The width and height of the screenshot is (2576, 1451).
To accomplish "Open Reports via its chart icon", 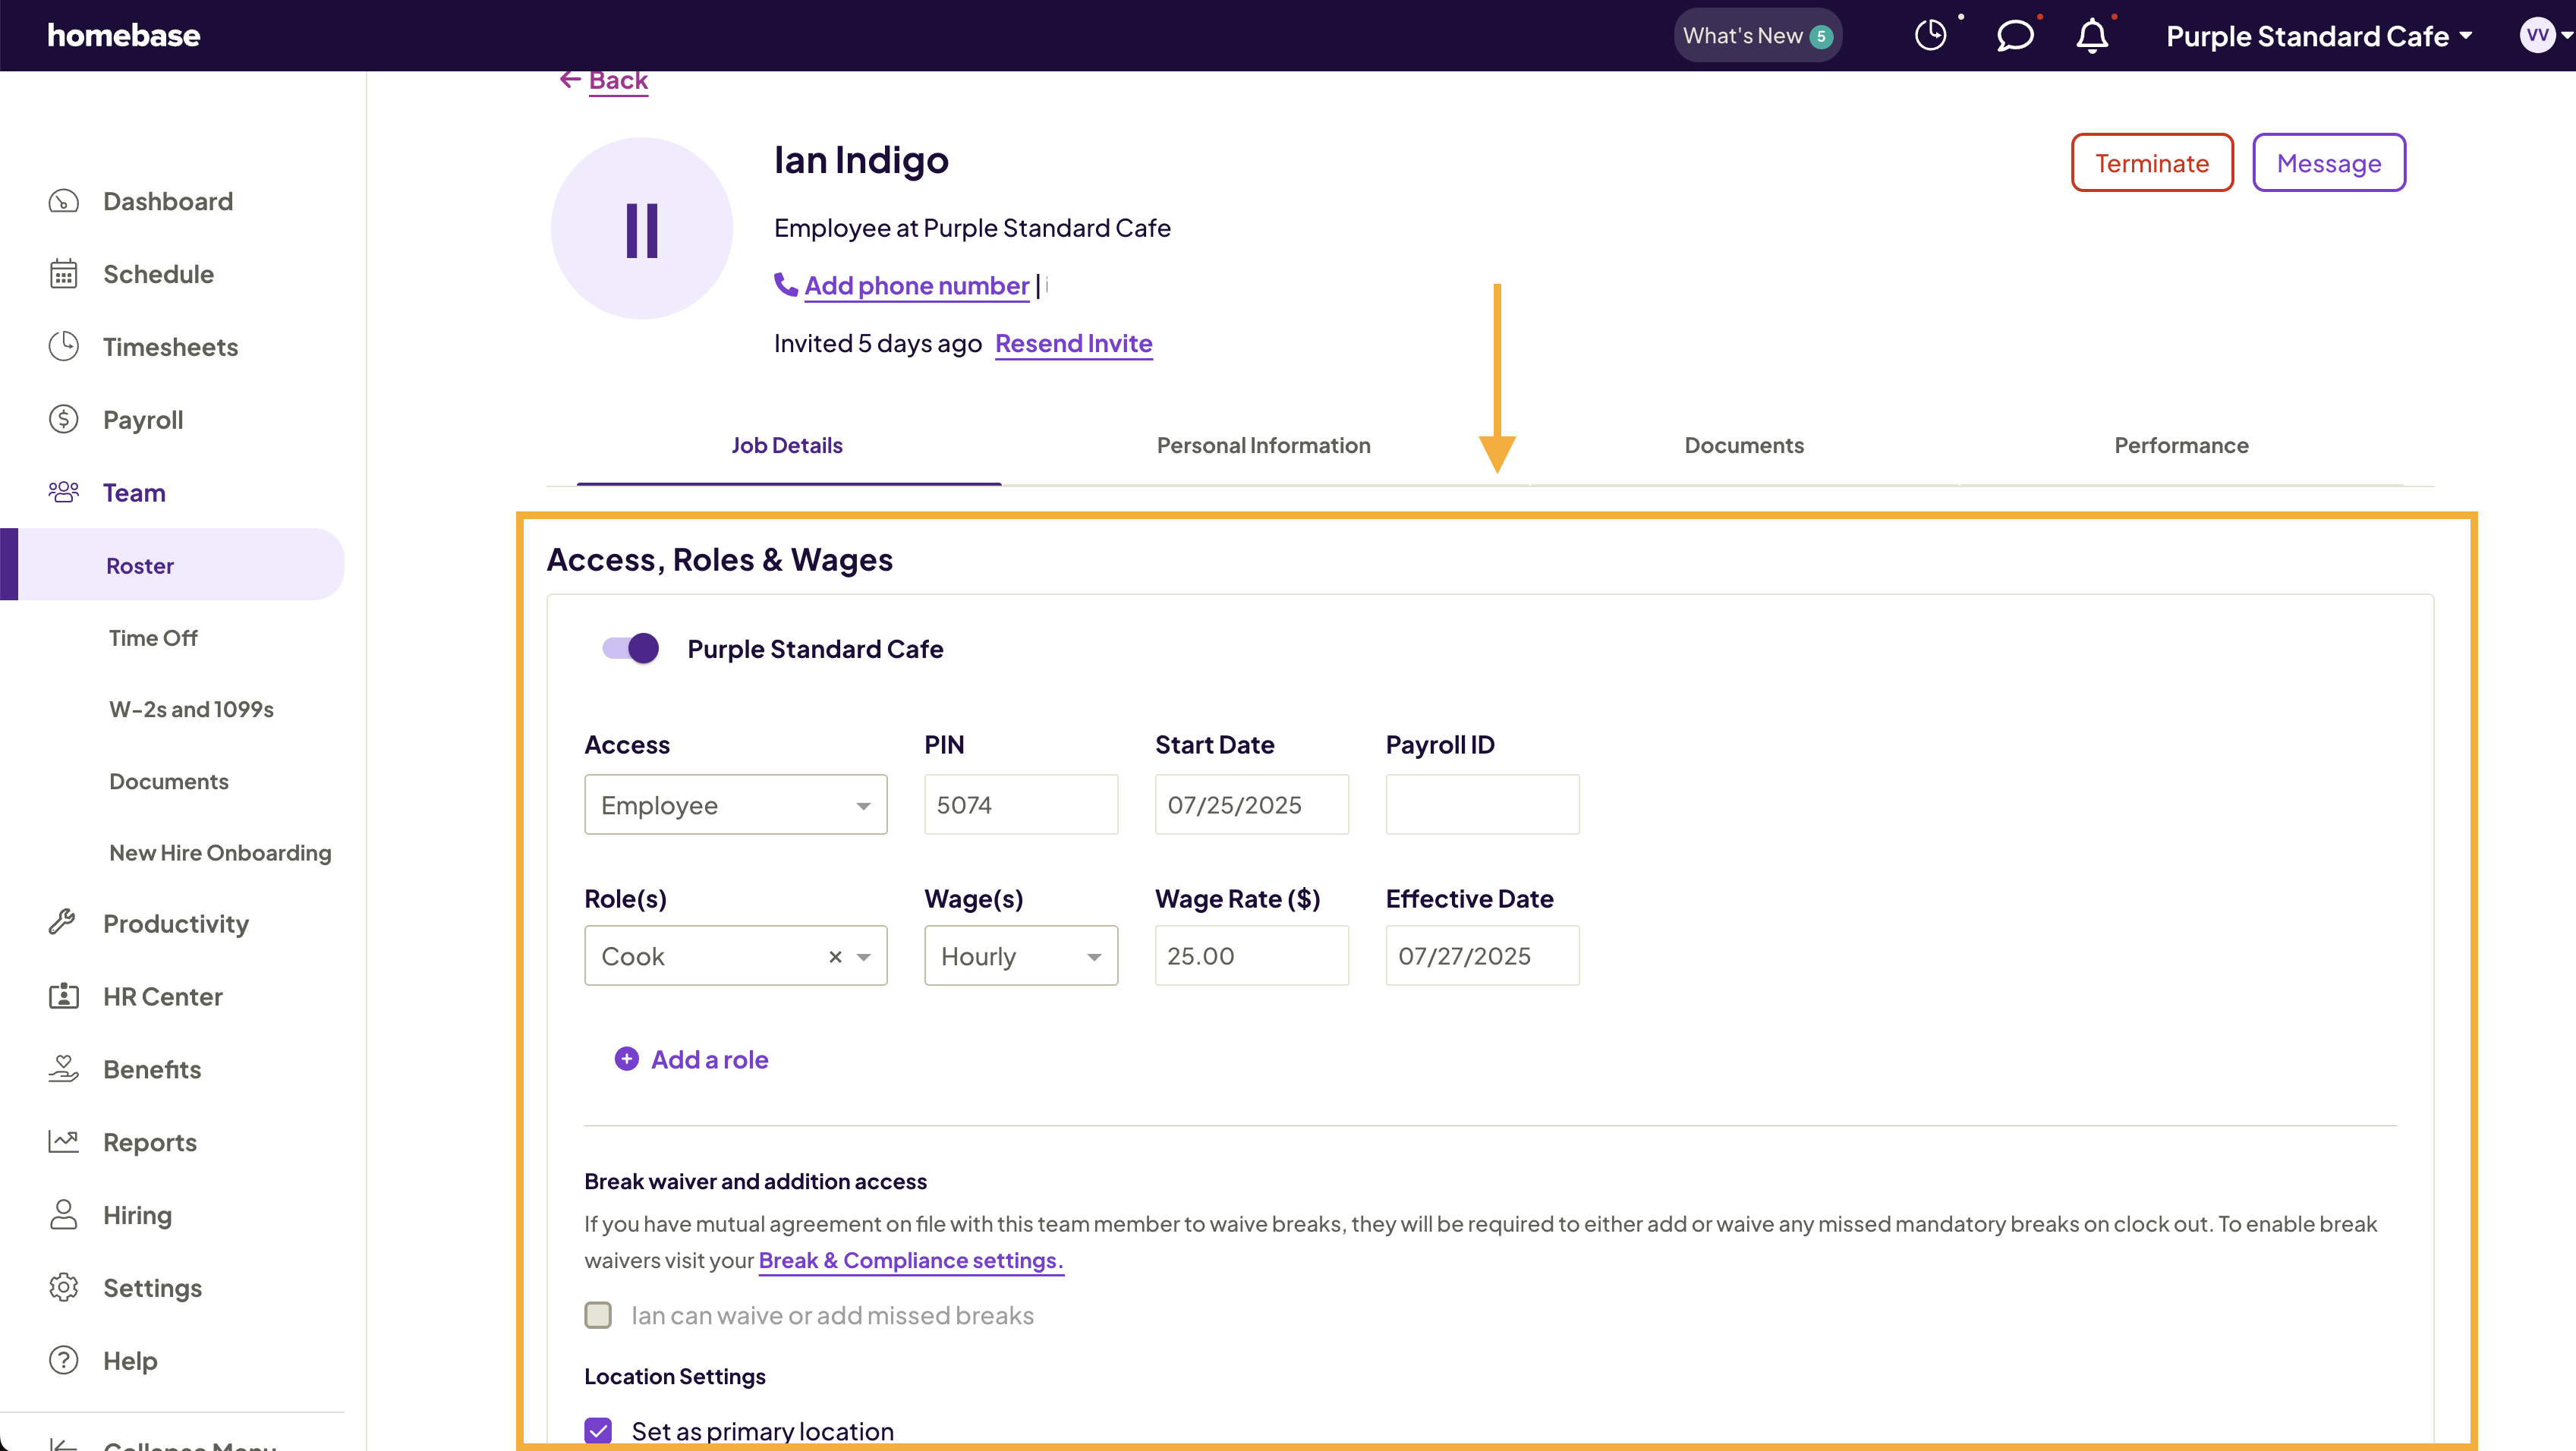I will 63,1141.
